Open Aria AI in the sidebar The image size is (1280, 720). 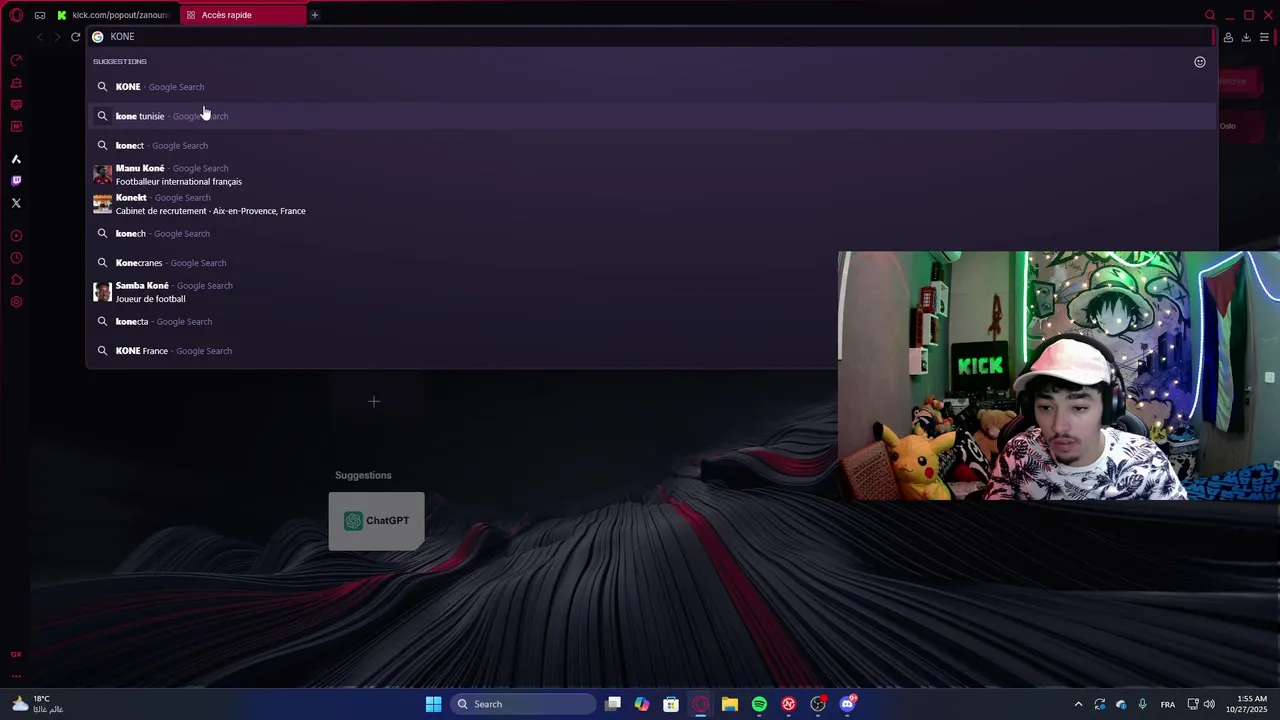tap(16, 159)
